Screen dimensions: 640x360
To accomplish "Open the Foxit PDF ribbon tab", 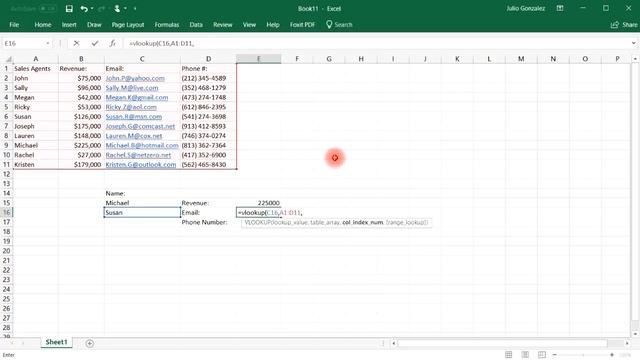I will coord(302,25).
